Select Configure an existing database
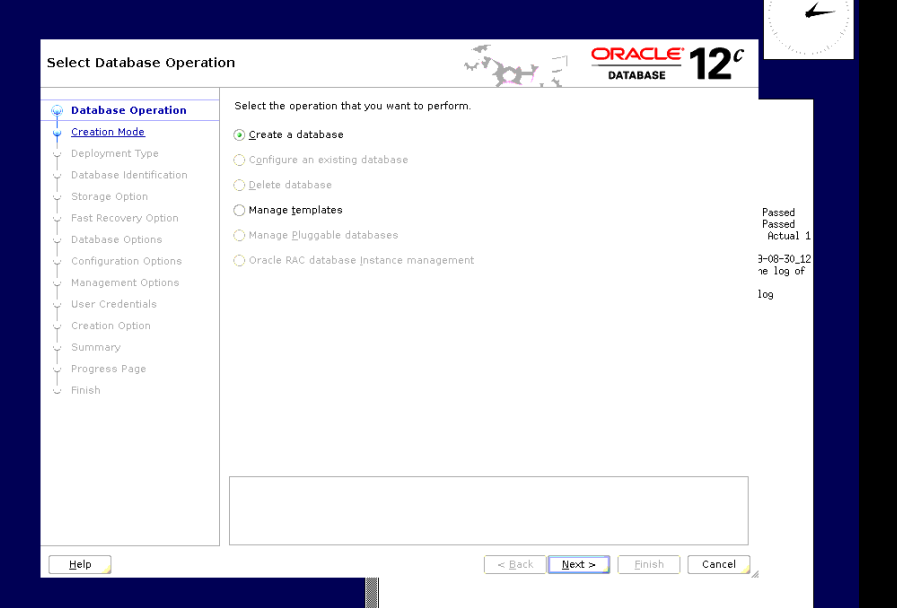 [x=239, y=159]
